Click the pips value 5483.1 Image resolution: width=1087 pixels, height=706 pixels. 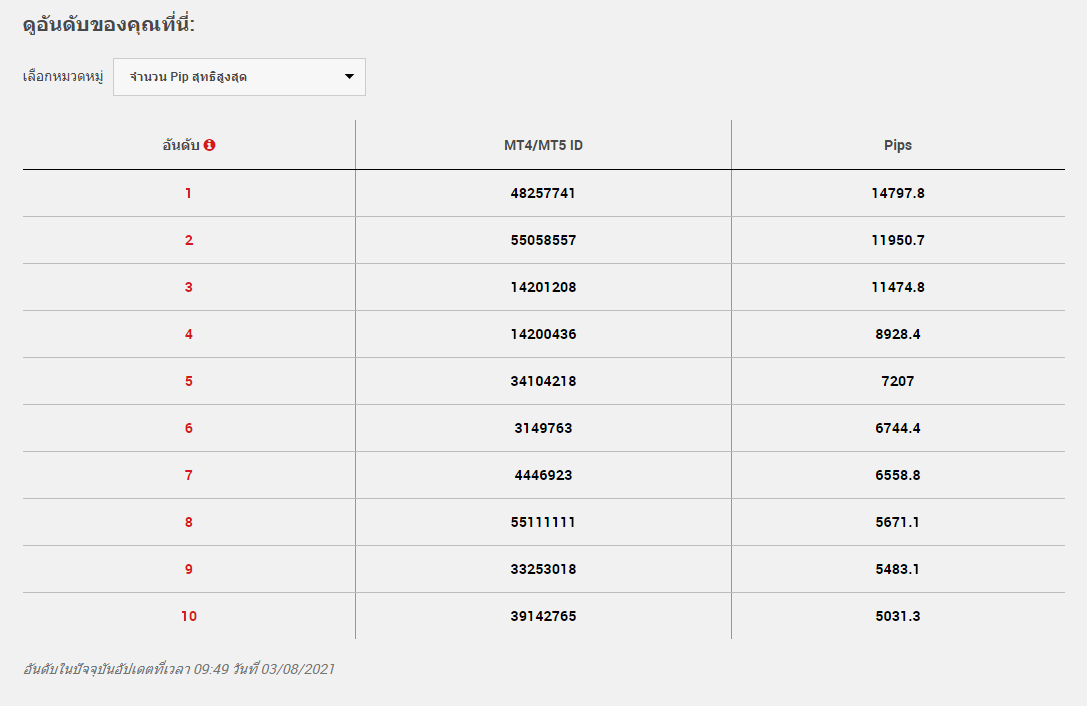(898, 569)
